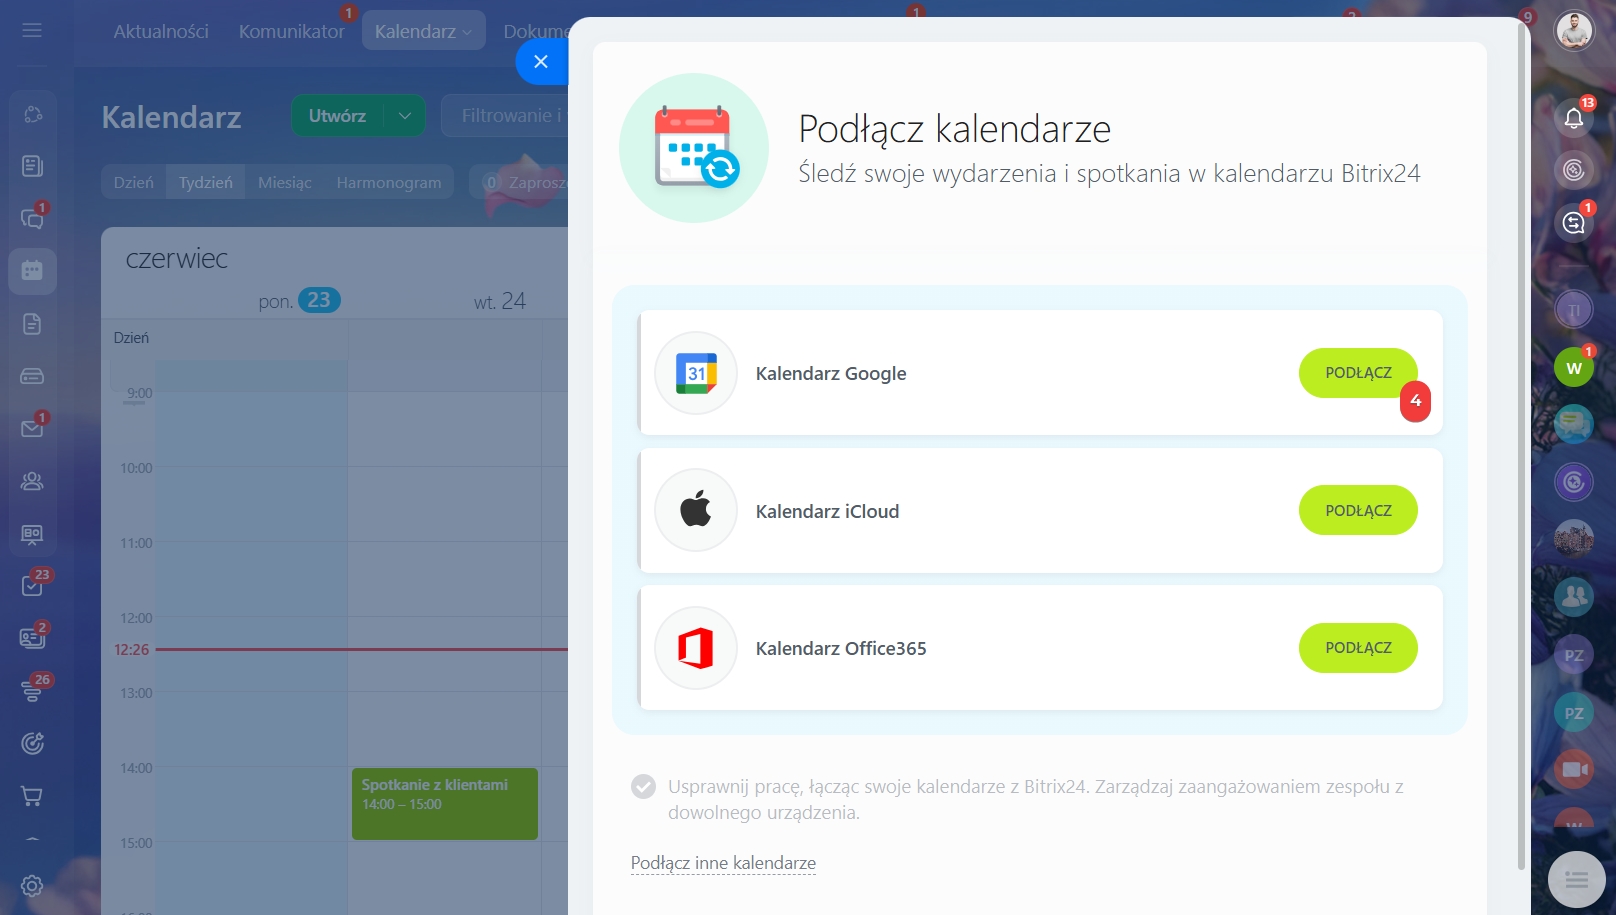
Task: Open Aktualności tab in top menu
Action: point(161,31)
